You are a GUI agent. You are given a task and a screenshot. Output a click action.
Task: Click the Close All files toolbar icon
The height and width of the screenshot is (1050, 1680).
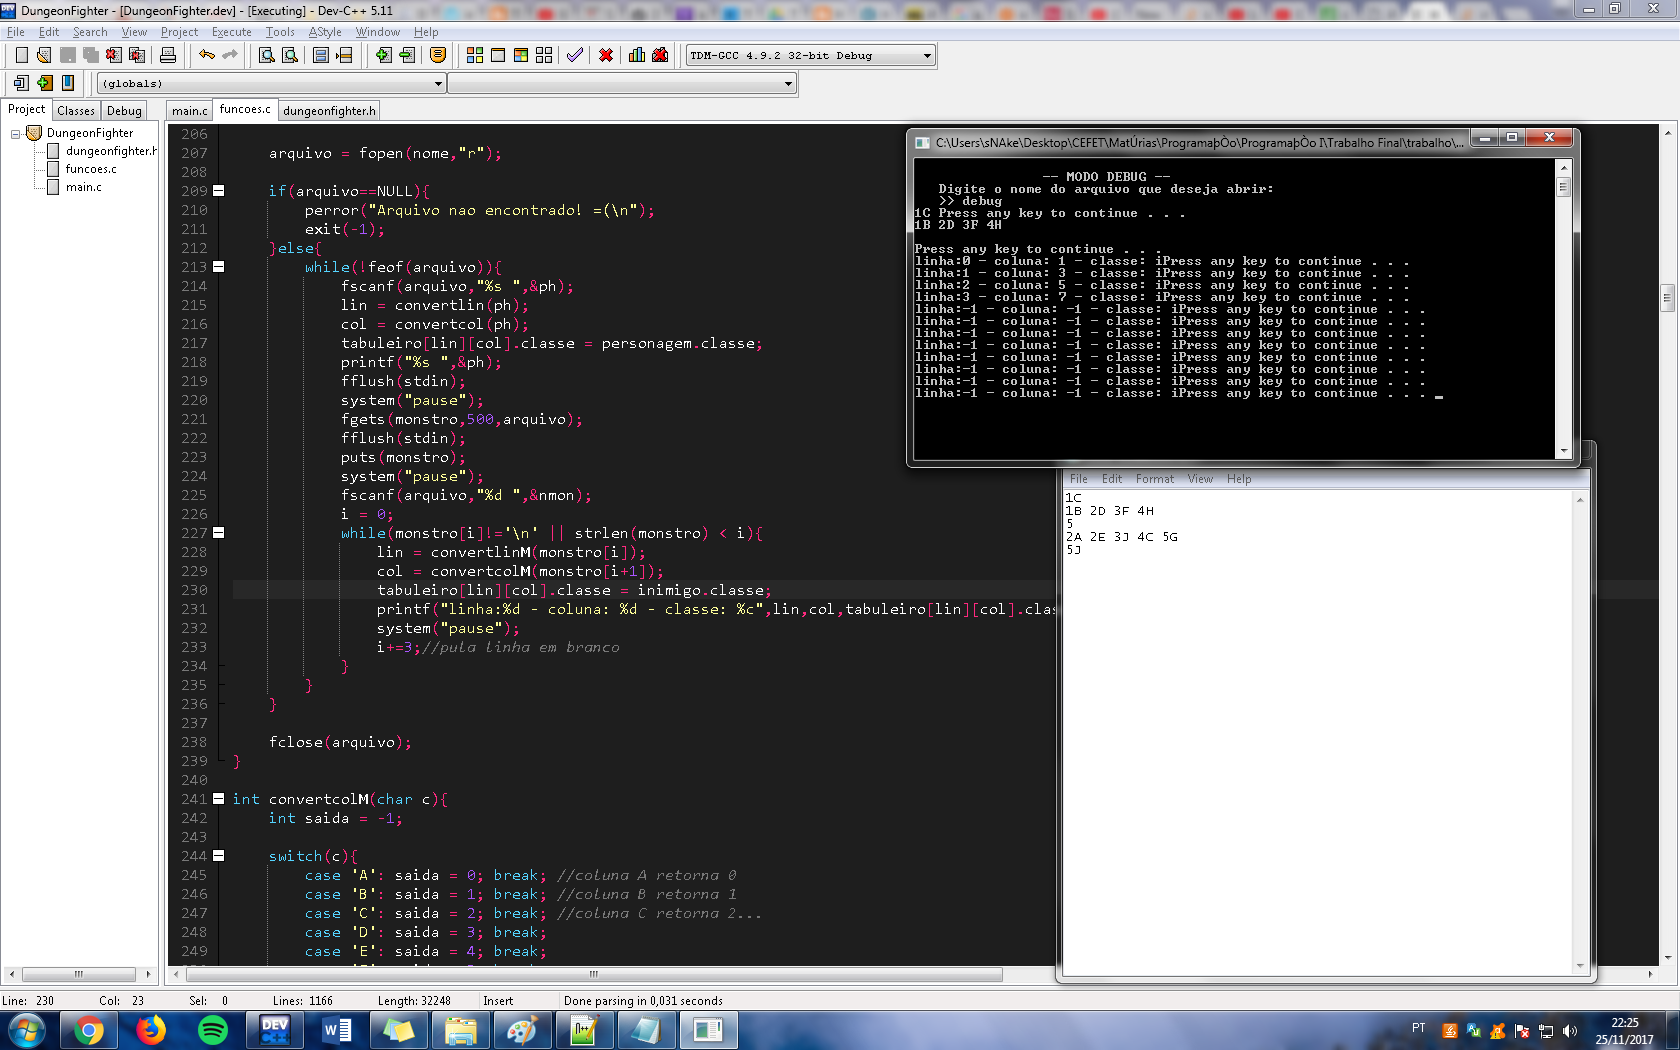137,55
